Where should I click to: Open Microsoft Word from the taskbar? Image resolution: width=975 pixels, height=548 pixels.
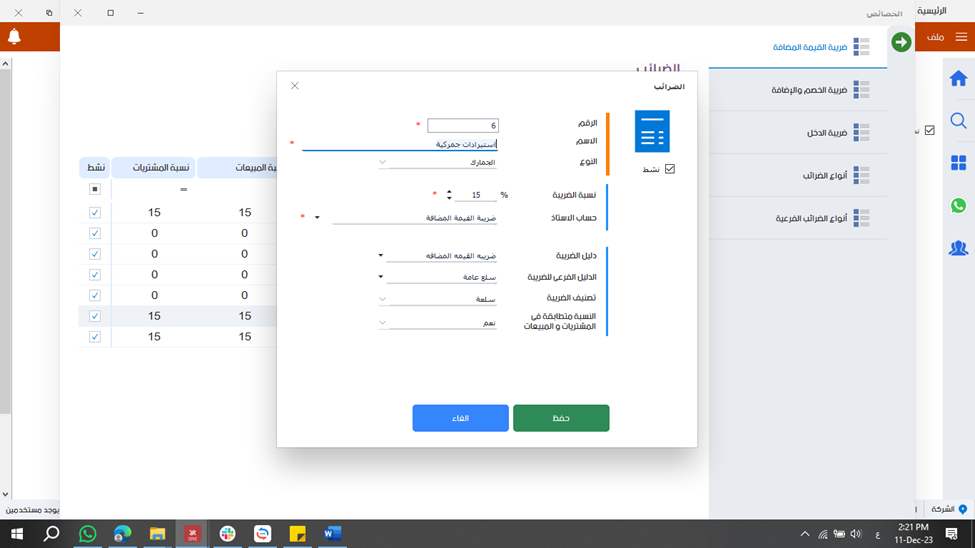[332, 534]
